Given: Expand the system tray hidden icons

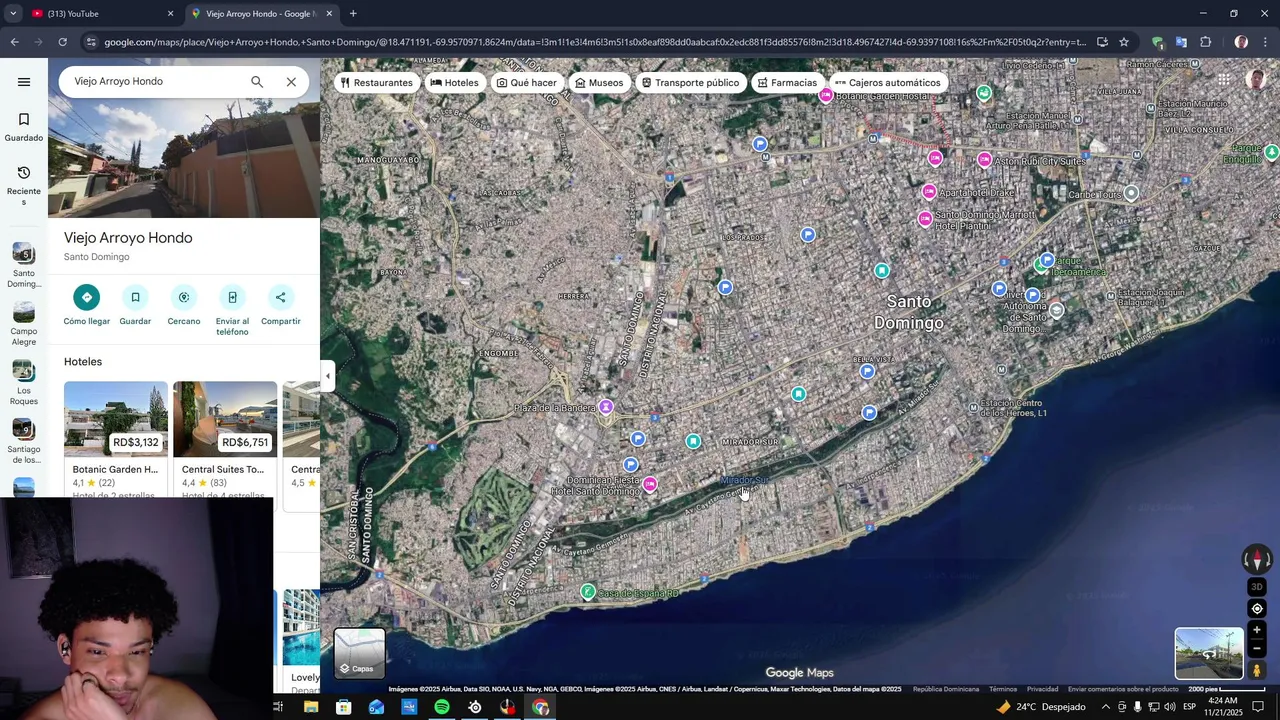Looking at the screenshot, I should 1105,707.
